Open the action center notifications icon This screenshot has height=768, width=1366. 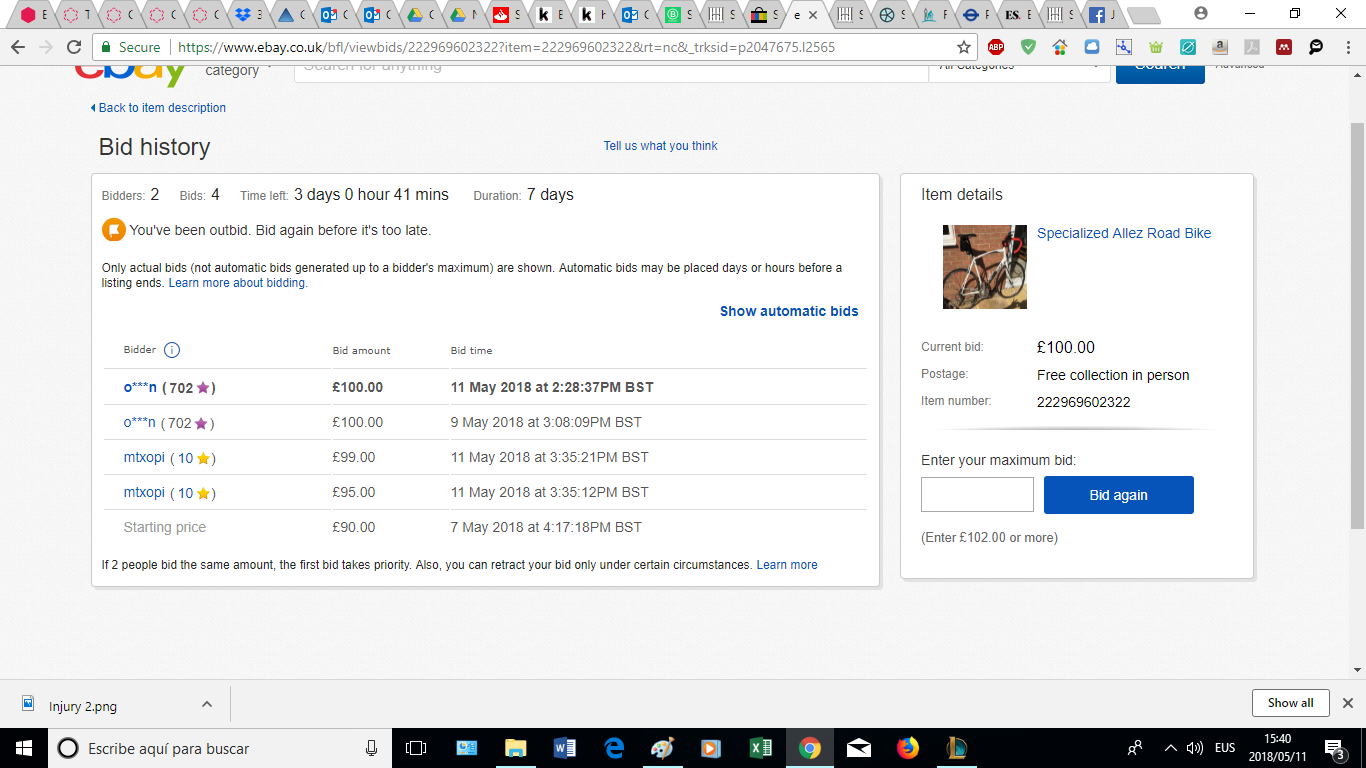pyautogui.click(x=1335, y=748)
